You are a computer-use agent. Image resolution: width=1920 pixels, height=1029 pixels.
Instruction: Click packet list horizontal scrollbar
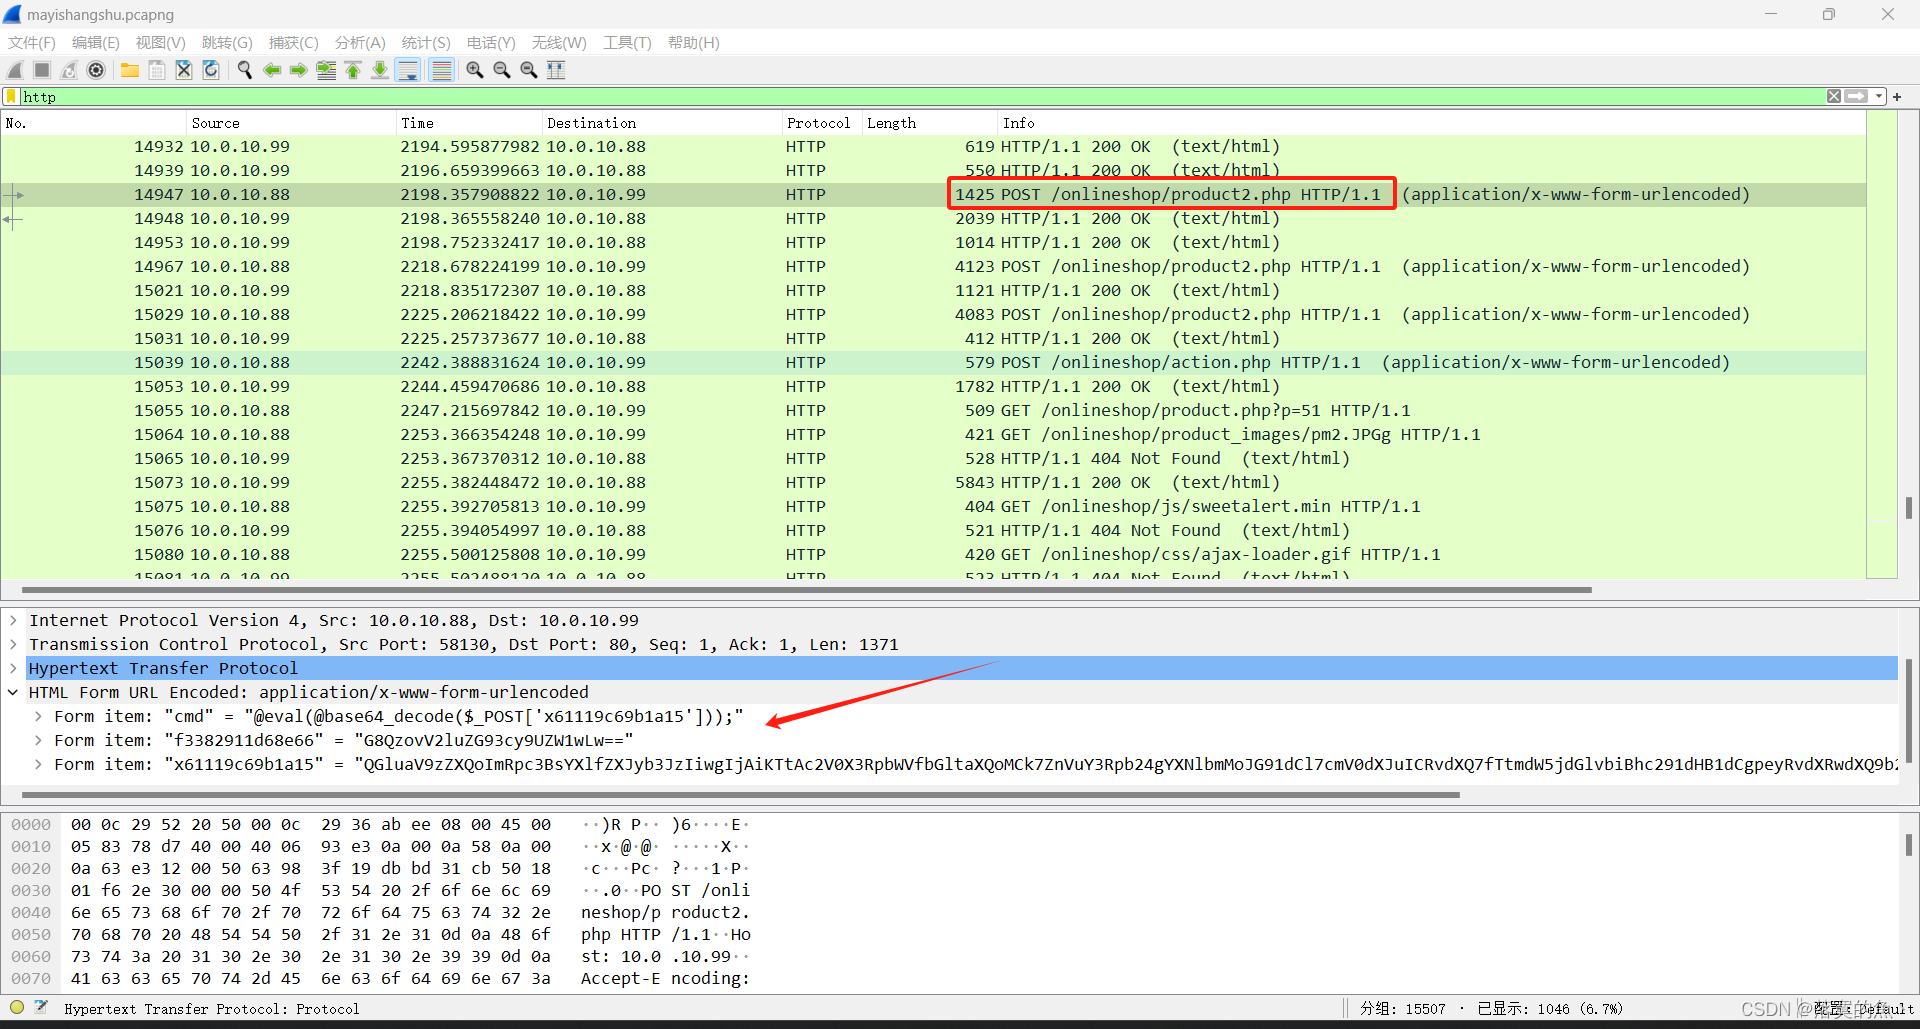tap(806, 590)
